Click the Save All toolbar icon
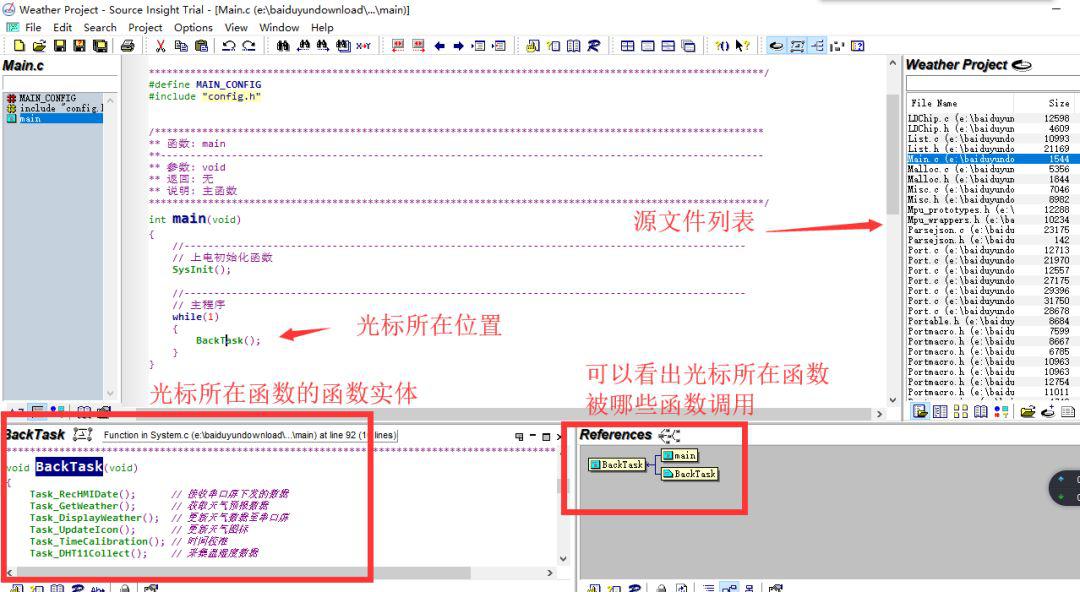The width and height of the screenshot is (1080, 592). [x=100, y=46]
